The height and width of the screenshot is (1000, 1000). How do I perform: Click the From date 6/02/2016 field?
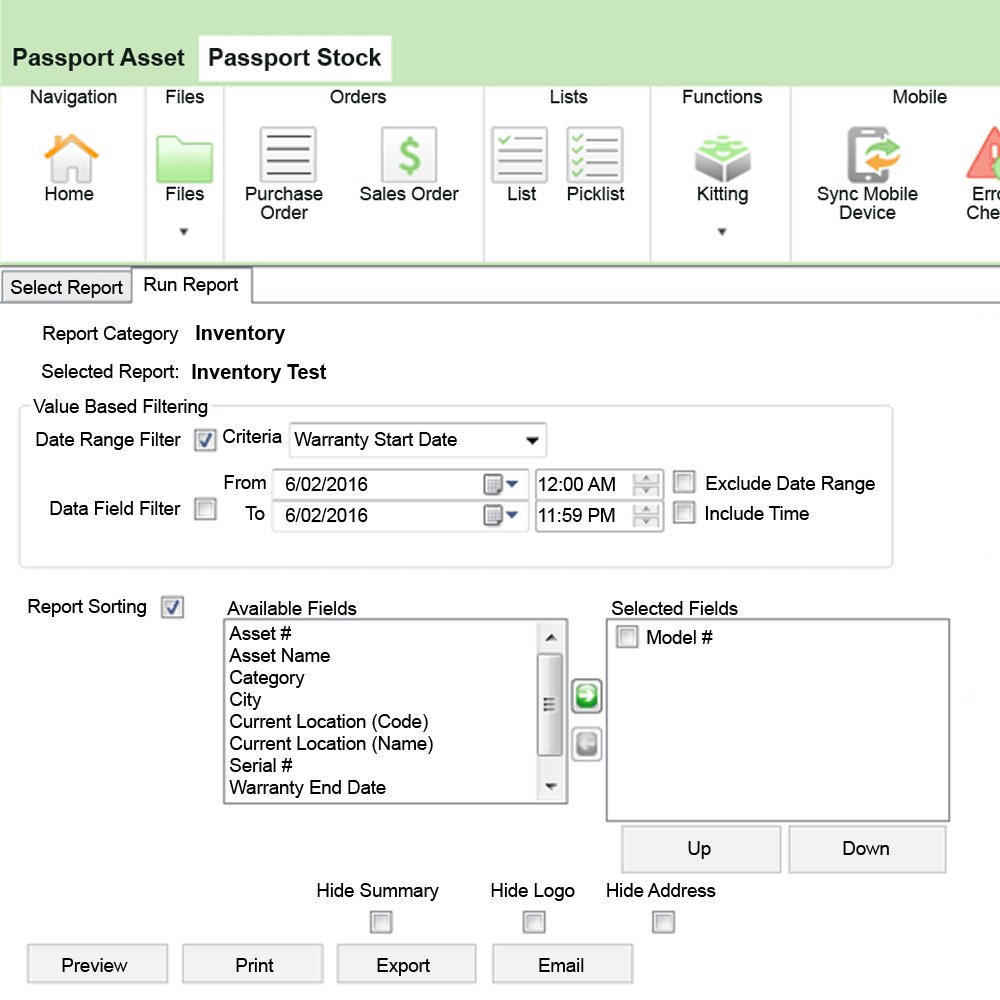400,484
